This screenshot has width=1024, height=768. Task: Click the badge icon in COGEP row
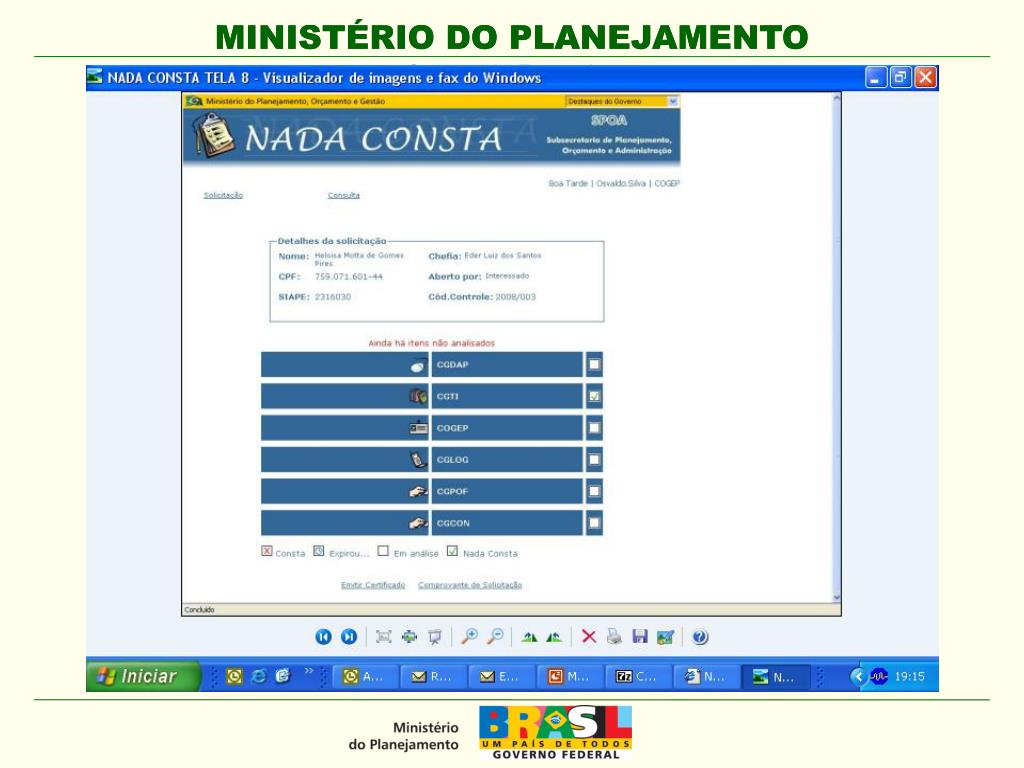tap(418, 428)
